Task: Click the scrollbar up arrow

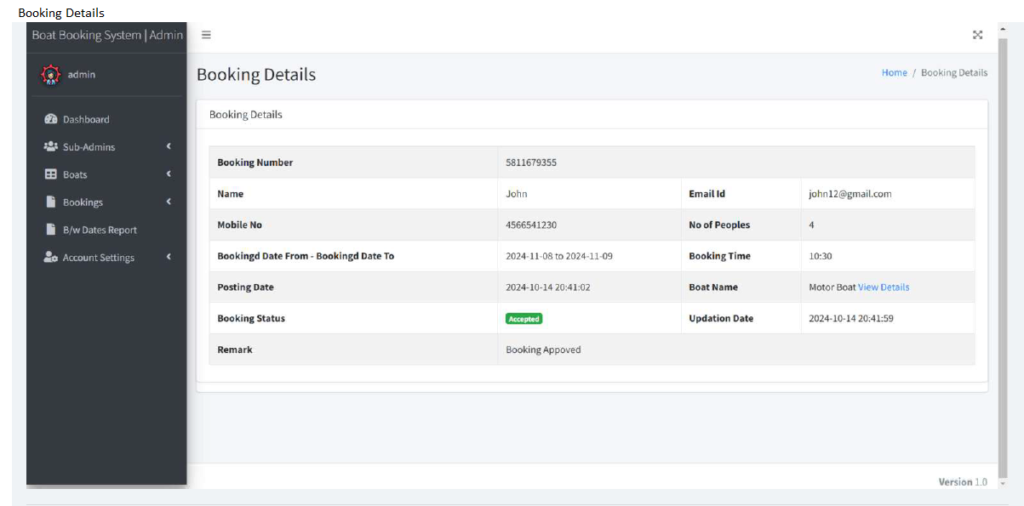Action: (x=1003, y=30)
